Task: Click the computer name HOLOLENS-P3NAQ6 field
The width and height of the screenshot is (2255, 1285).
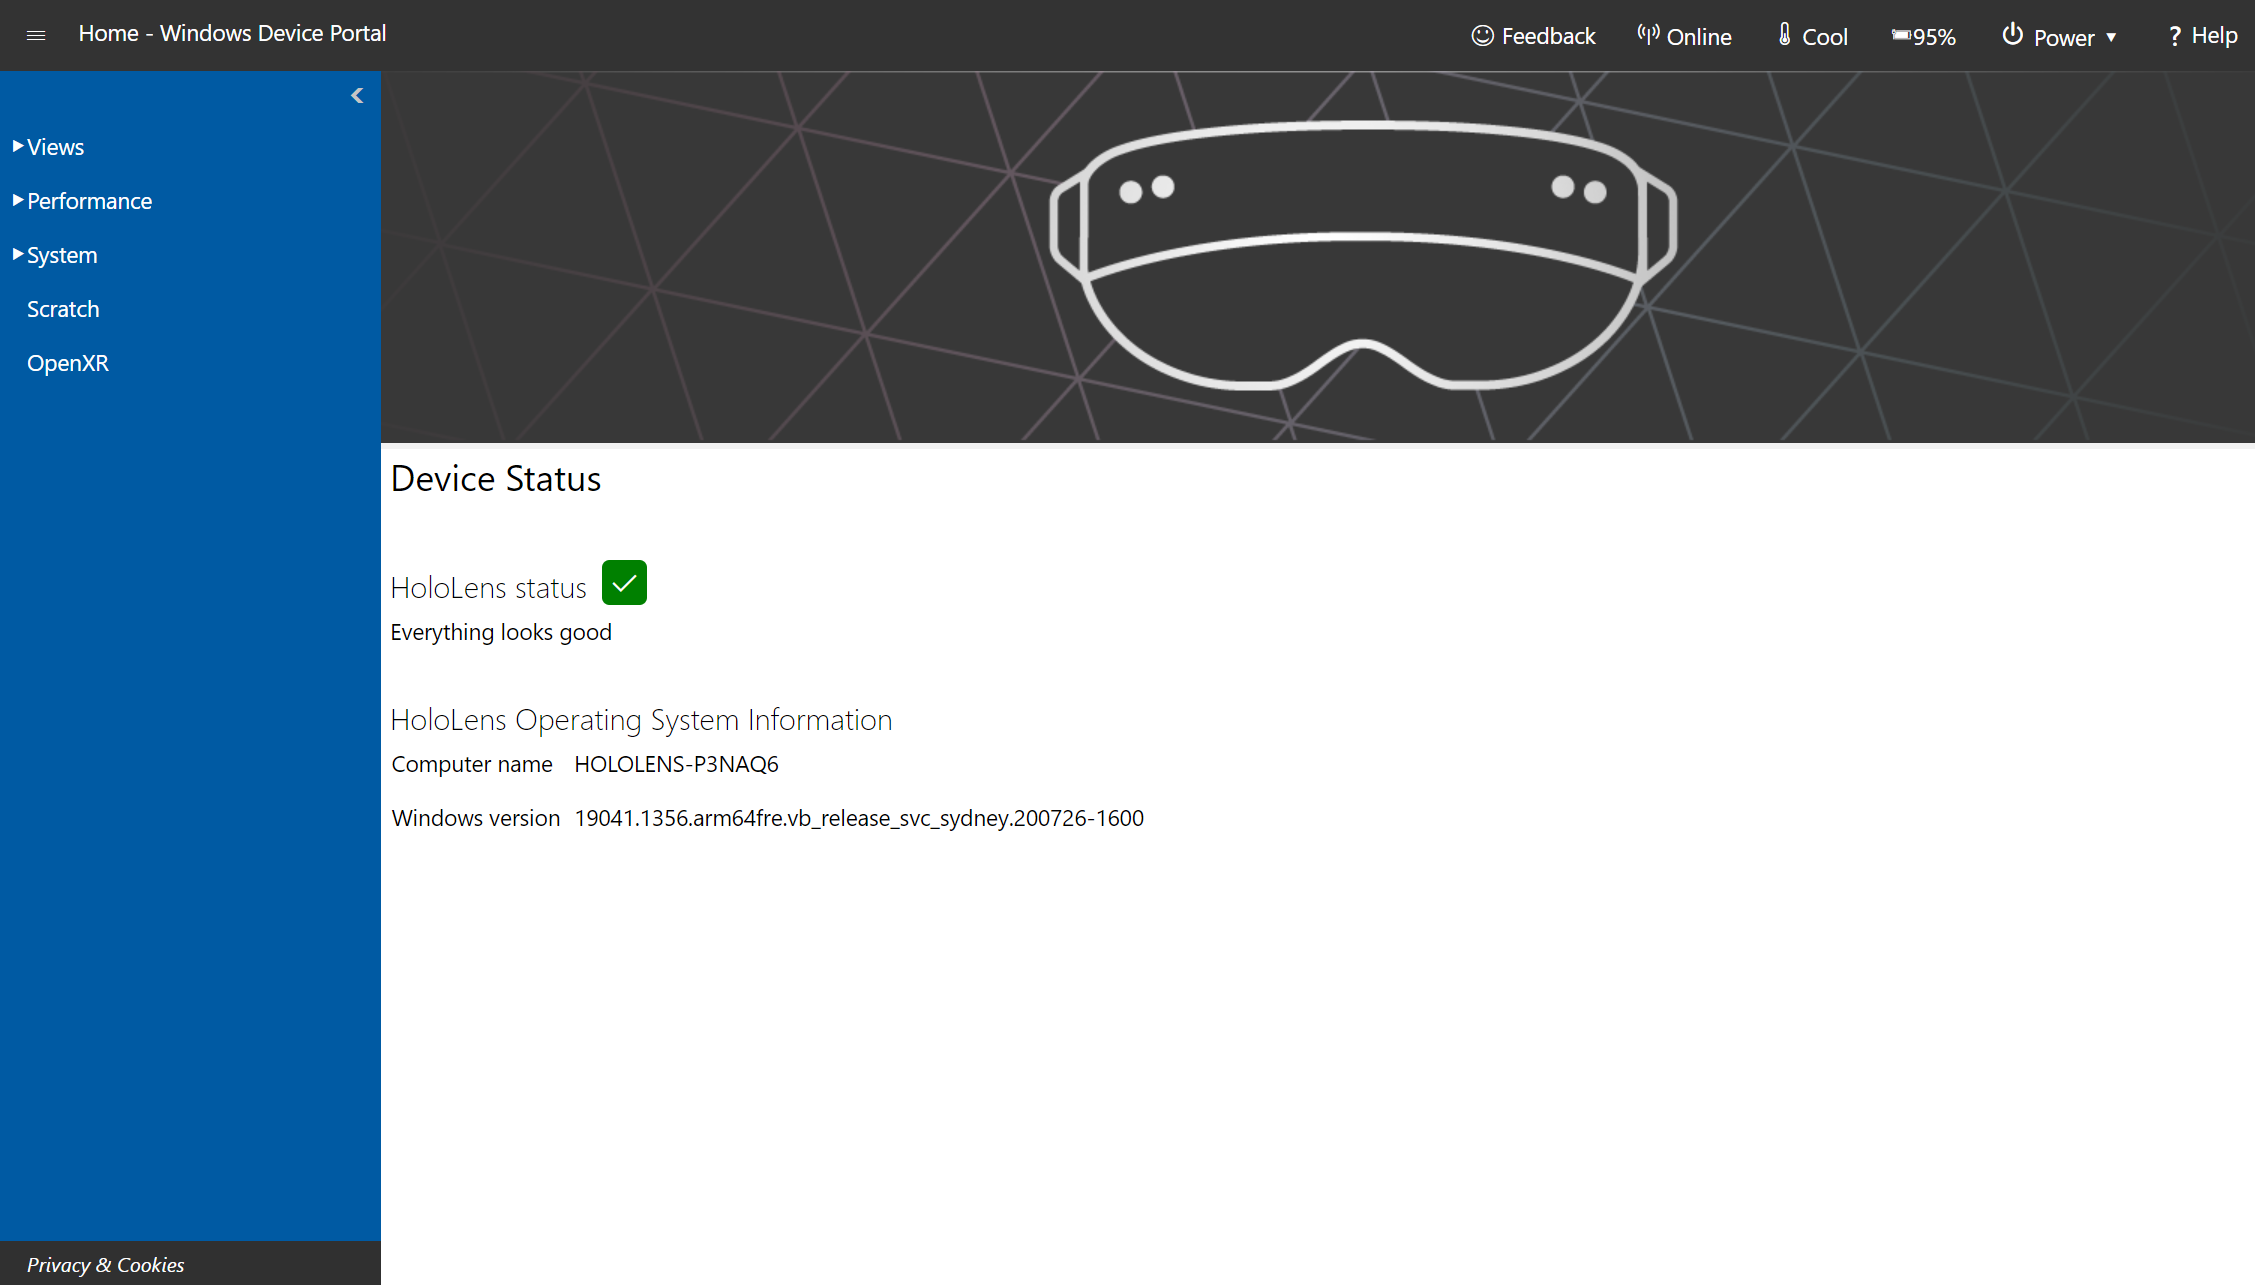Action: [675, 763]
